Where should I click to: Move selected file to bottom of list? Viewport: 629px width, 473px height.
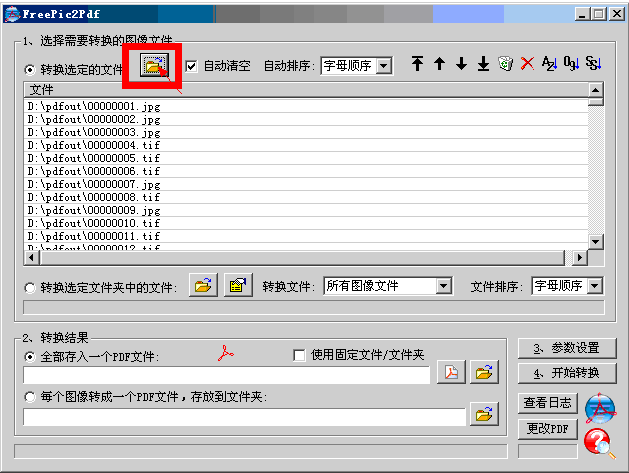pyautogui.click(x=483, y=63)
